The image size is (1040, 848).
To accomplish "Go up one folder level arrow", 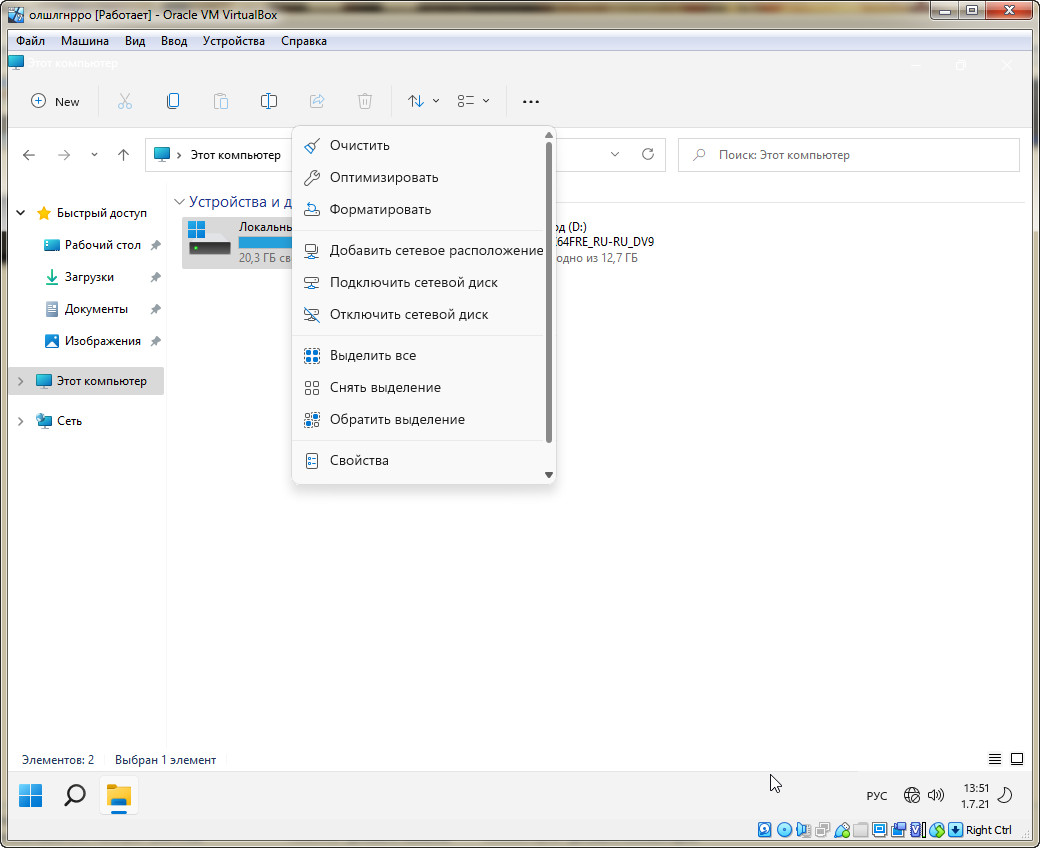I will 123,155.
